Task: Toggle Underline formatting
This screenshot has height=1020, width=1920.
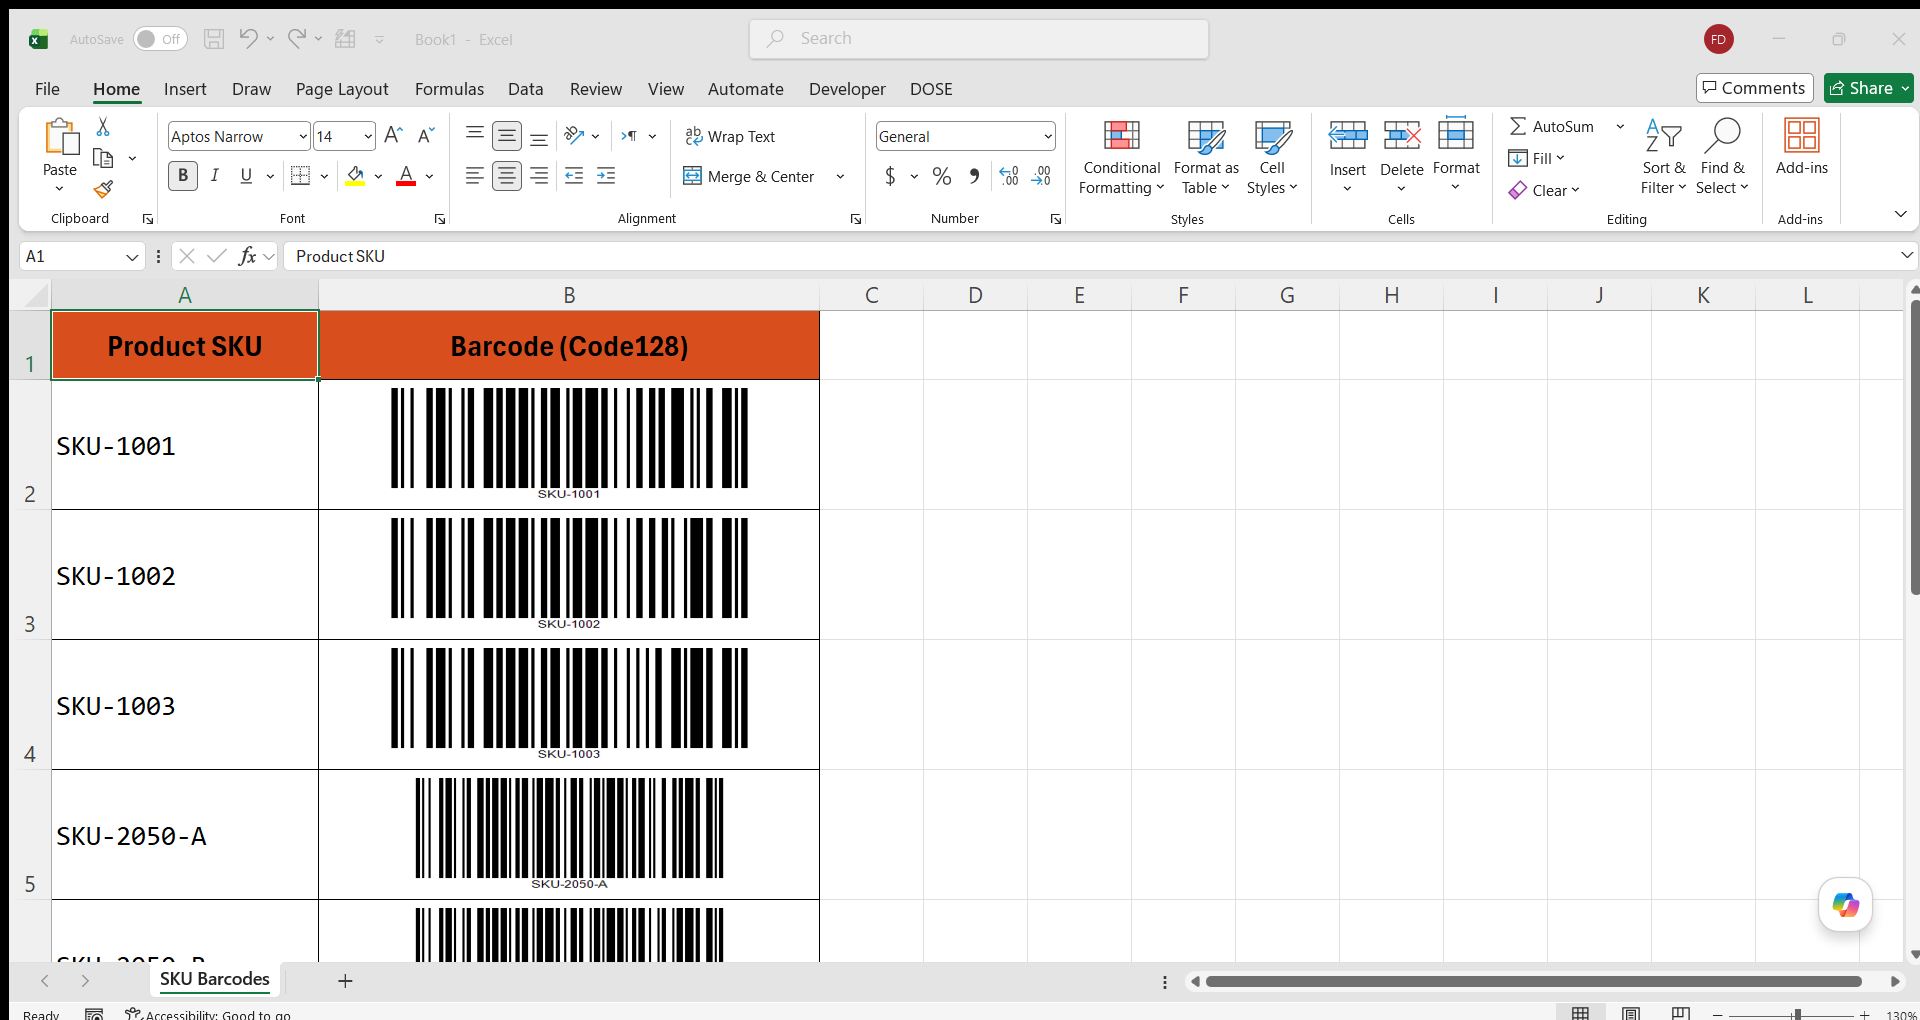Action: pos(246,176)
